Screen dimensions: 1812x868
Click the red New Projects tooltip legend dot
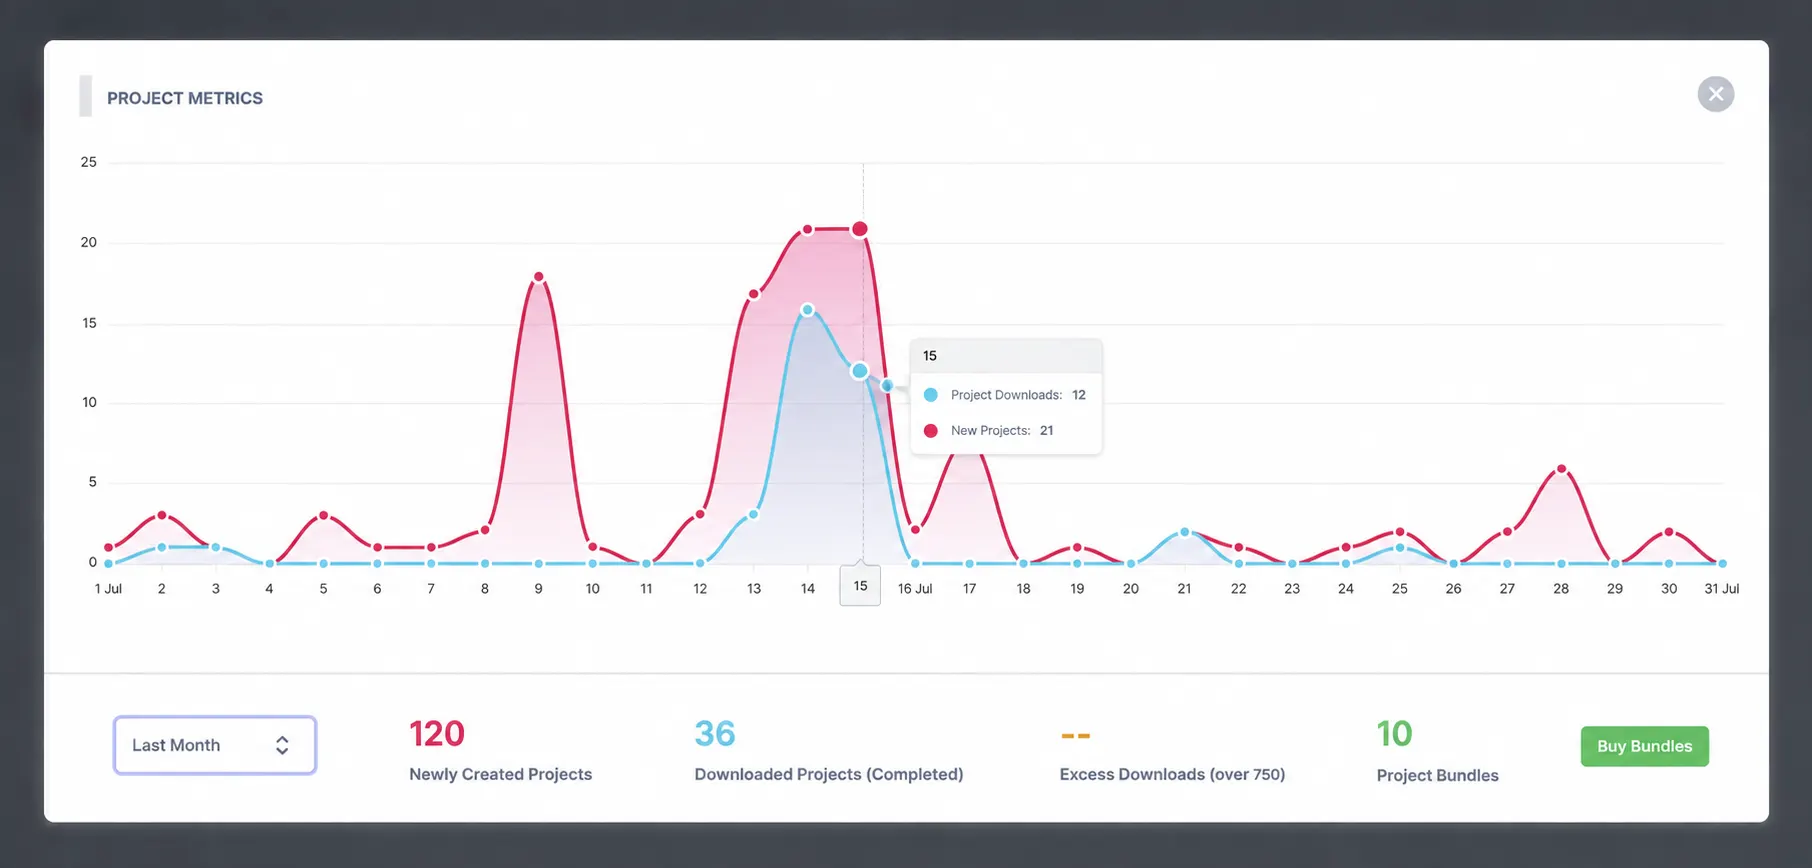pos(931,431)
